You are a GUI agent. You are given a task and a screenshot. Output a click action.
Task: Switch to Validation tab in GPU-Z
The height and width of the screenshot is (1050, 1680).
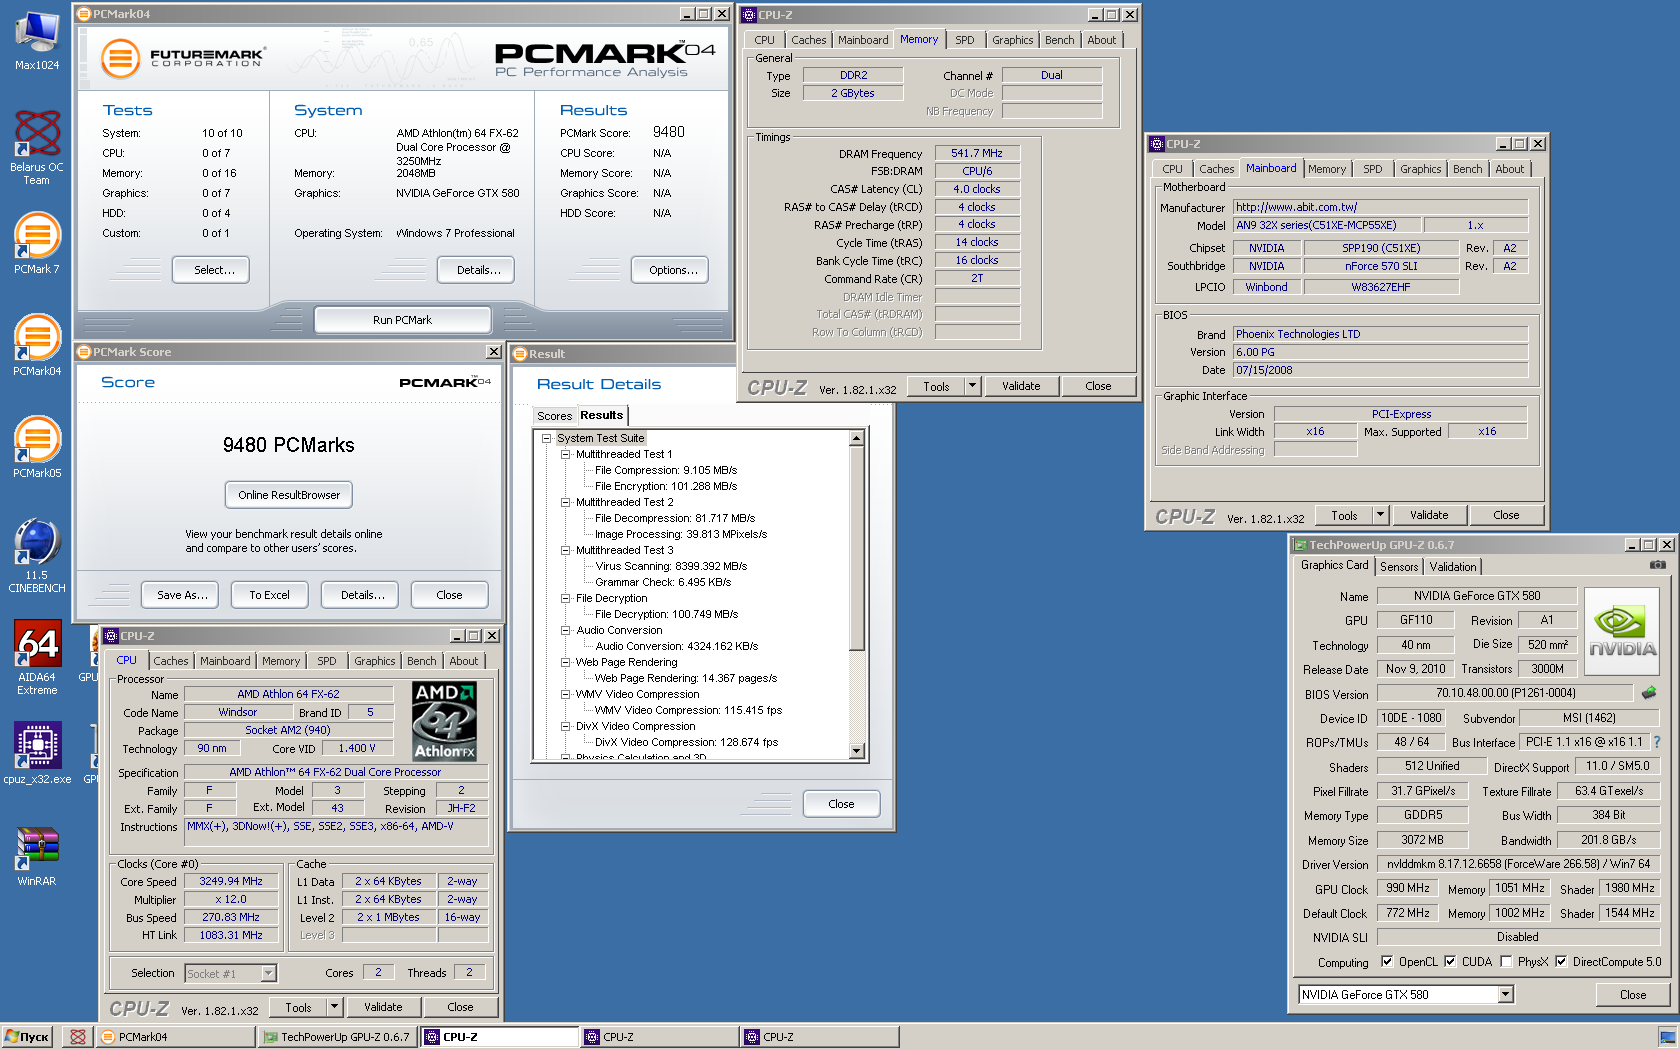click(1453, 567)
